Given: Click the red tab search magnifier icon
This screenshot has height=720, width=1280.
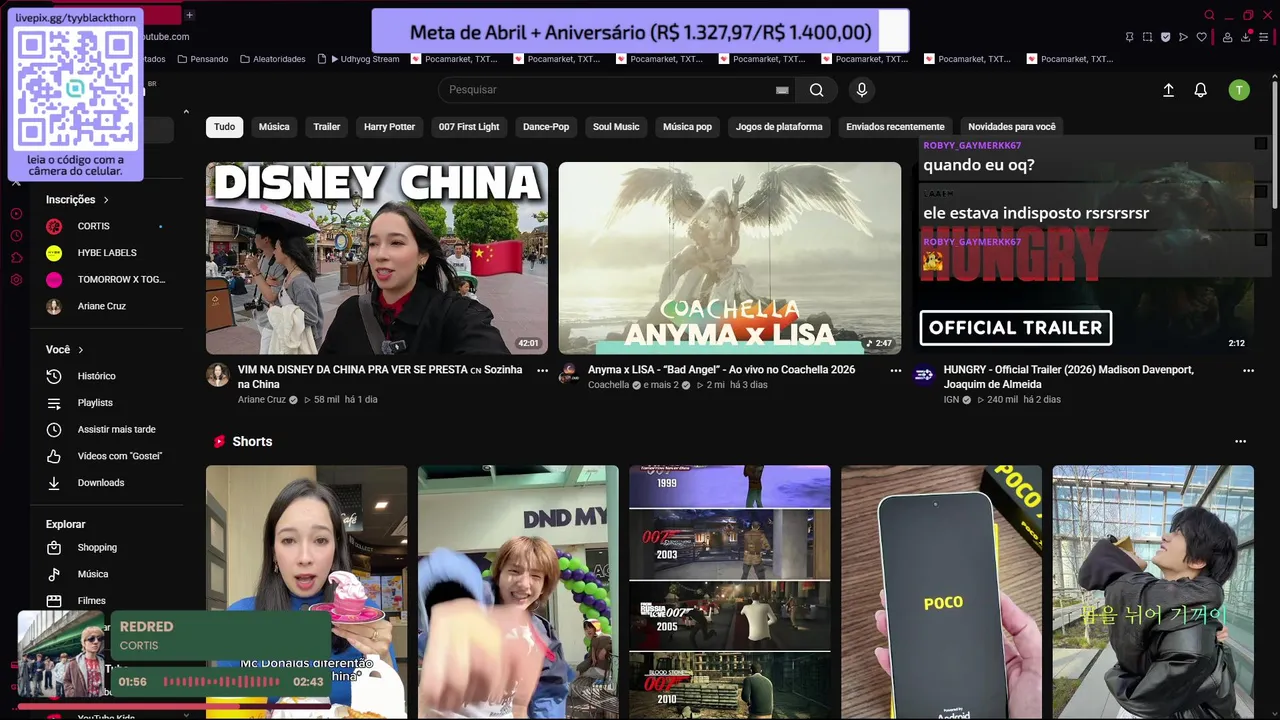Looking at the screenshot, I should click(x=1209, y=15).
